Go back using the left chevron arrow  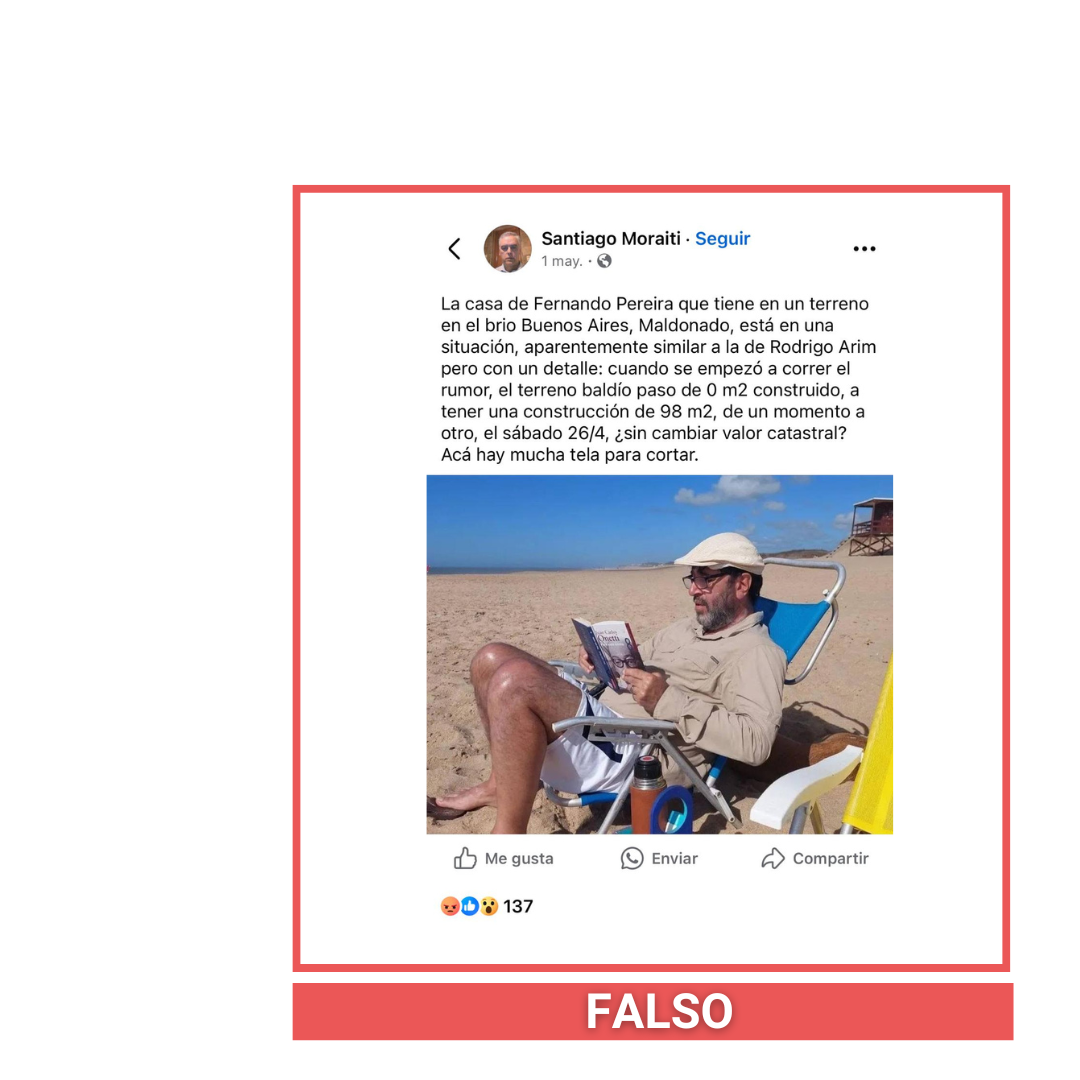454,249
